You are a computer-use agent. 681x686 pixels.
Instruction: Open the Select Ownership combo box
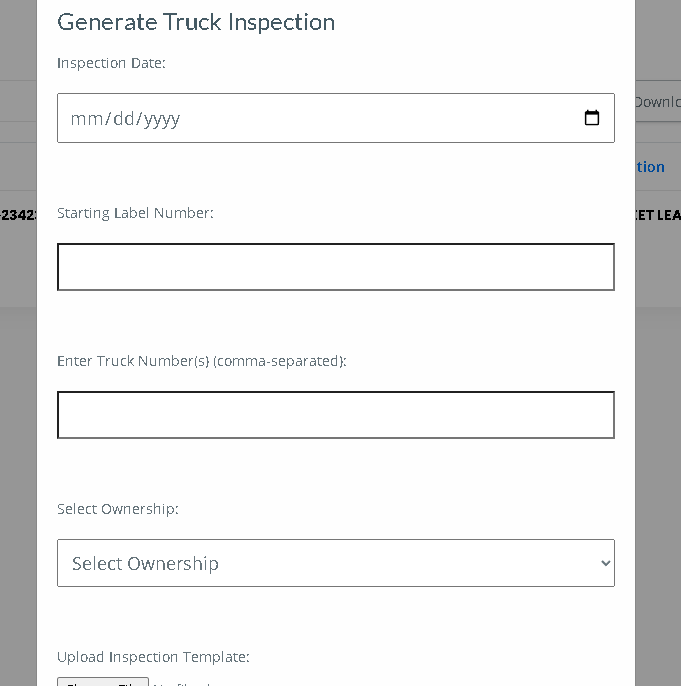click(x=336, y=563)
